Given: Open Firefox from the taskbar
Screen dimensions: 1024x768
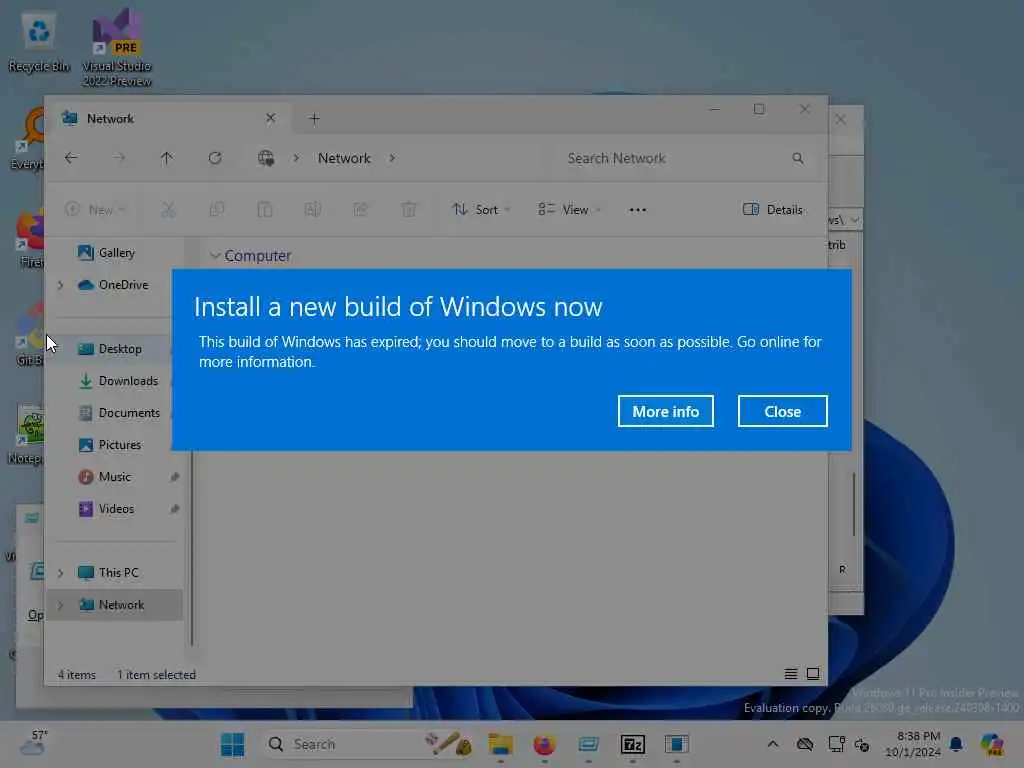Looking at the screenshot, I should [x=544, y=744].
